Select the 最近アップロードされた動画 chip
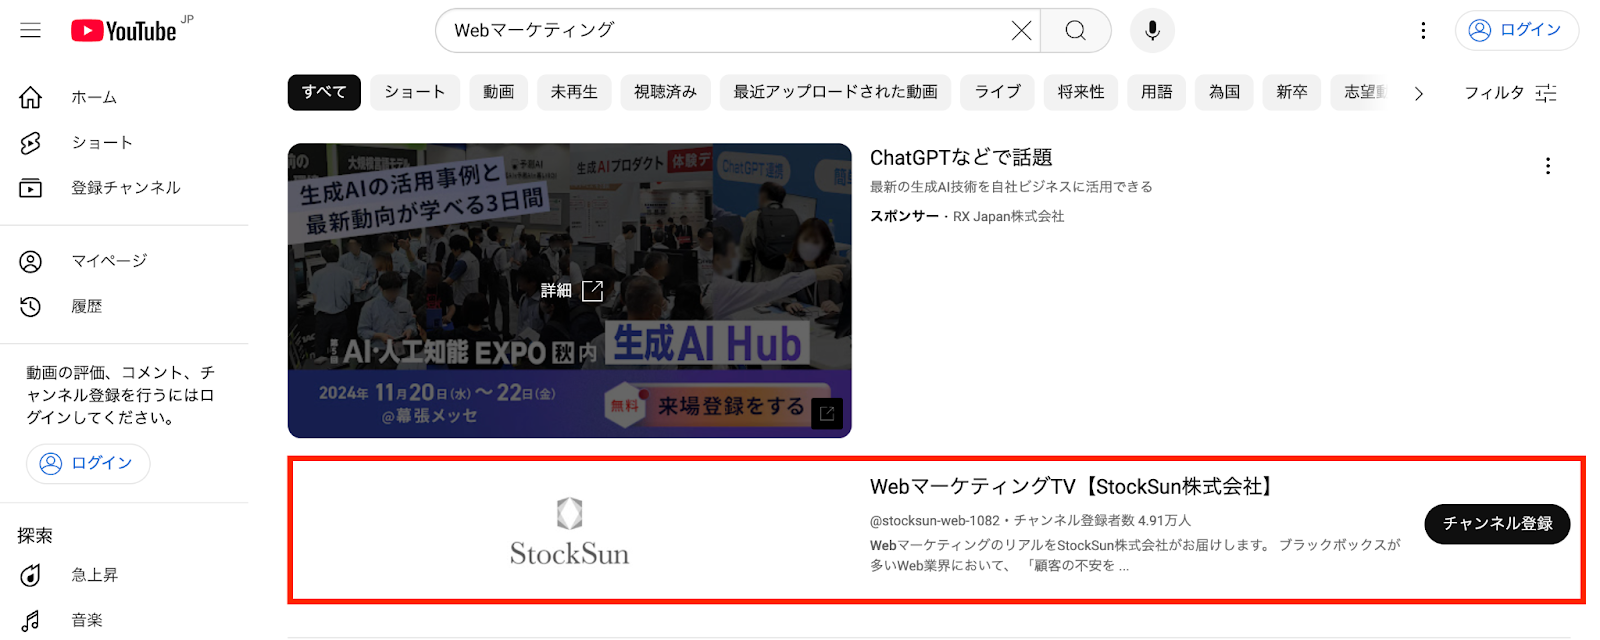1600x640 pixels. coord(835,92)
